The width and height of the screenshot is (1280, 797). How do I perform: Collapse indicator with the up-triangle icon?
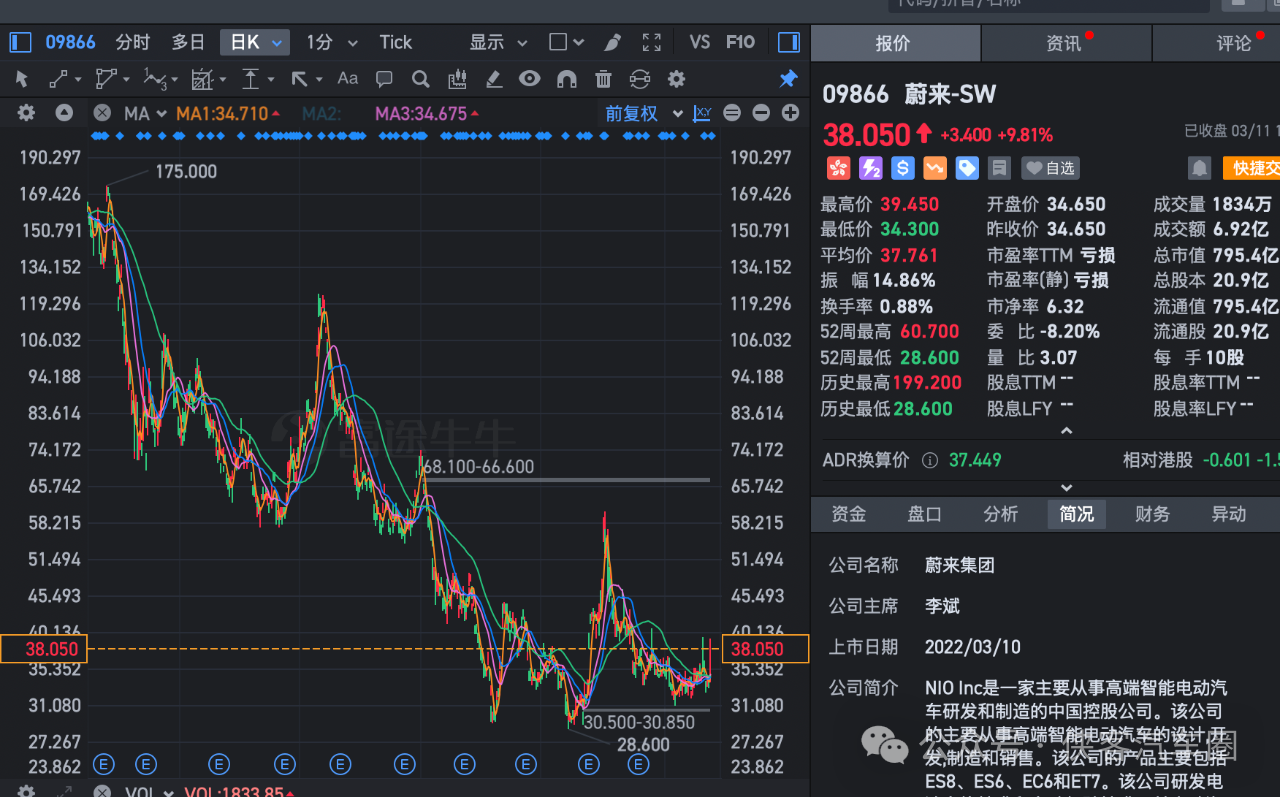click(x=64, y=113)
